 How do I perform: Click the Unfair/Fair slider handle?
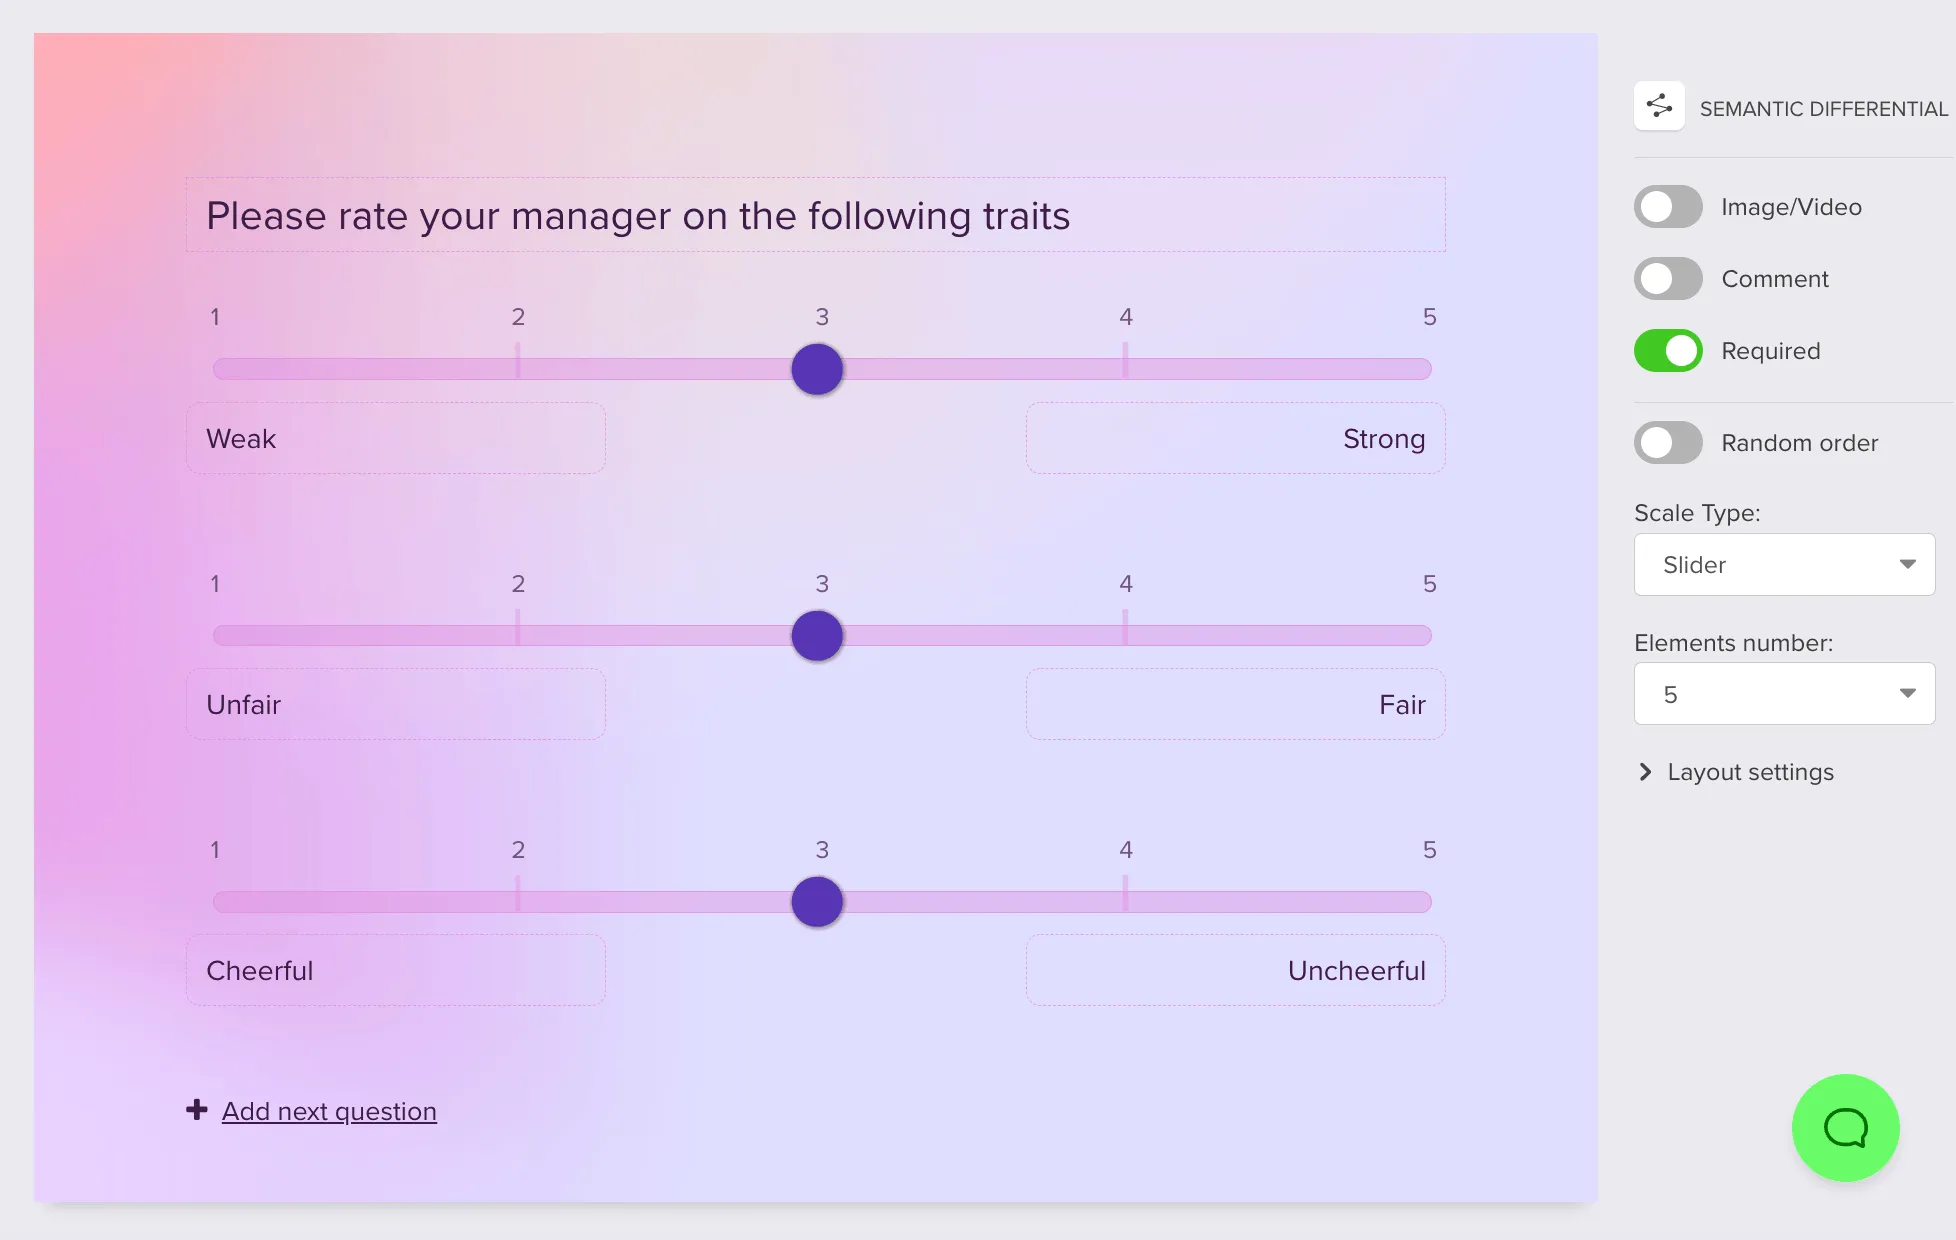click(x=817, y=636)
